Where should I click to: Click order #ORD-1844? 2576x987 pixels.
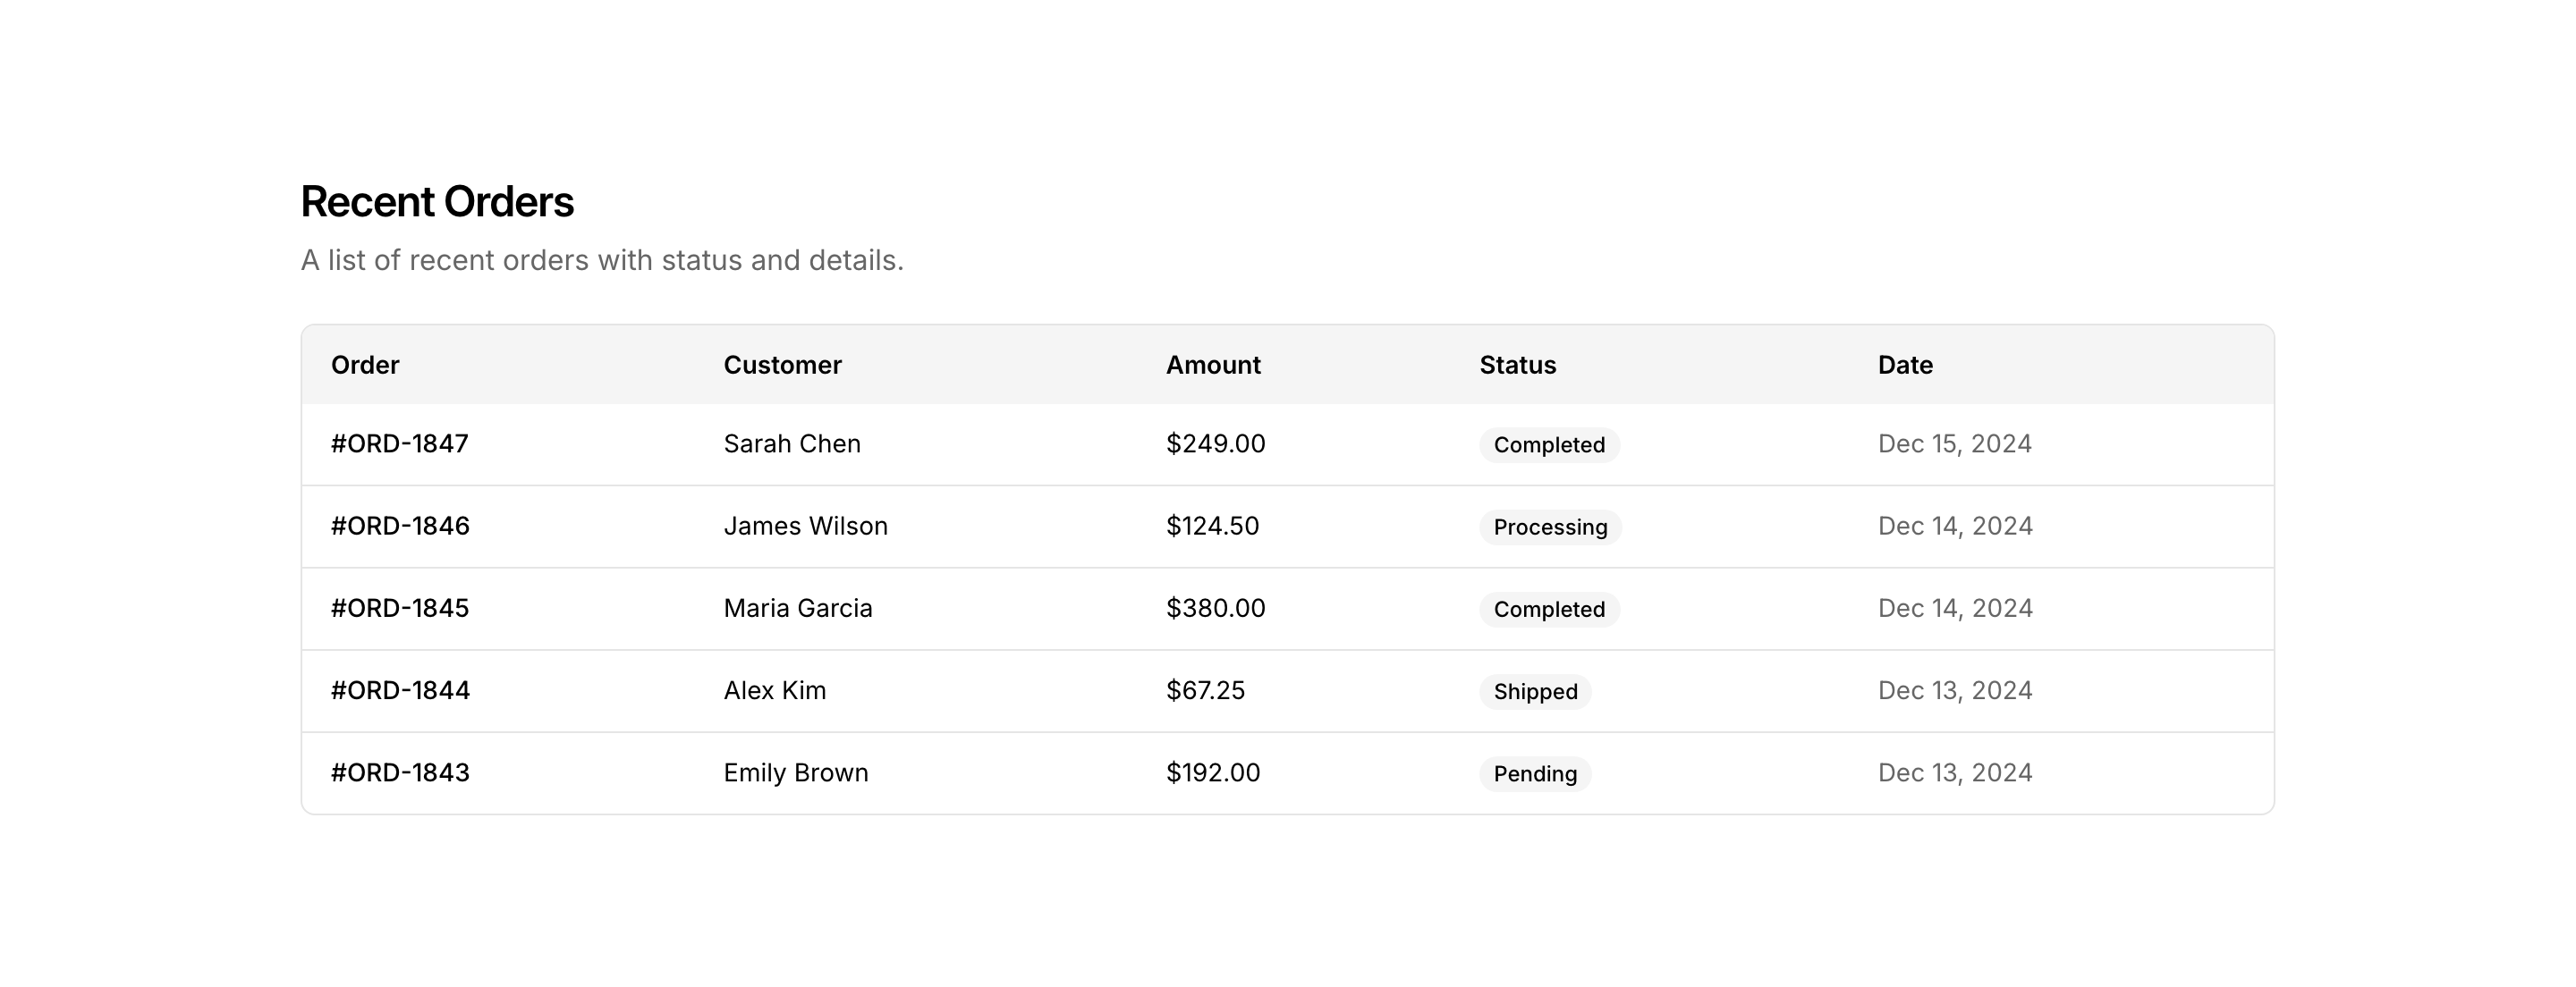(400, 690)
